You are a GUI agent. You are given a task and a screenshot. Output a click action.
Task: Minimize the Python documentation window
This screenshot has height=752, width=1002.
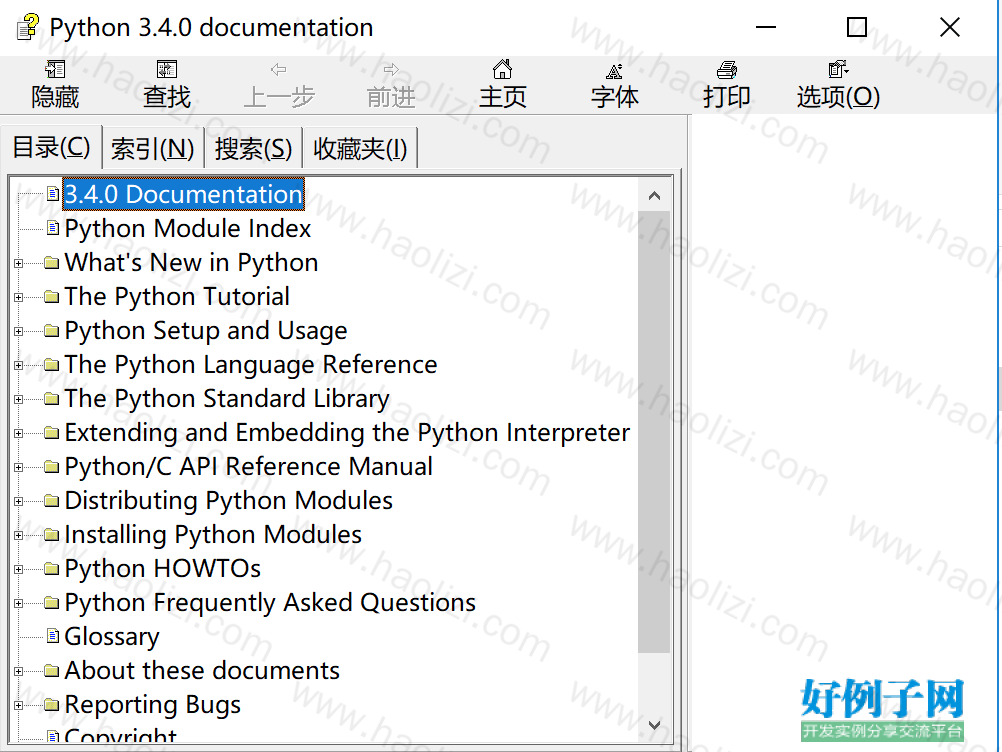click(x=766, y=27)
